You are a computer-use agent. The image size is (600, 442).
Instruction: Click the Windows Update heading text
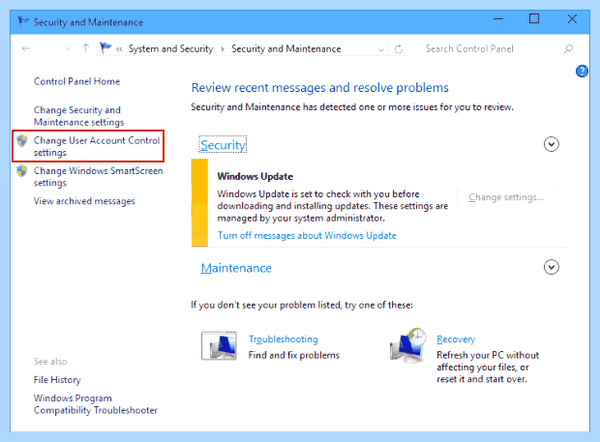pos(255,176)
